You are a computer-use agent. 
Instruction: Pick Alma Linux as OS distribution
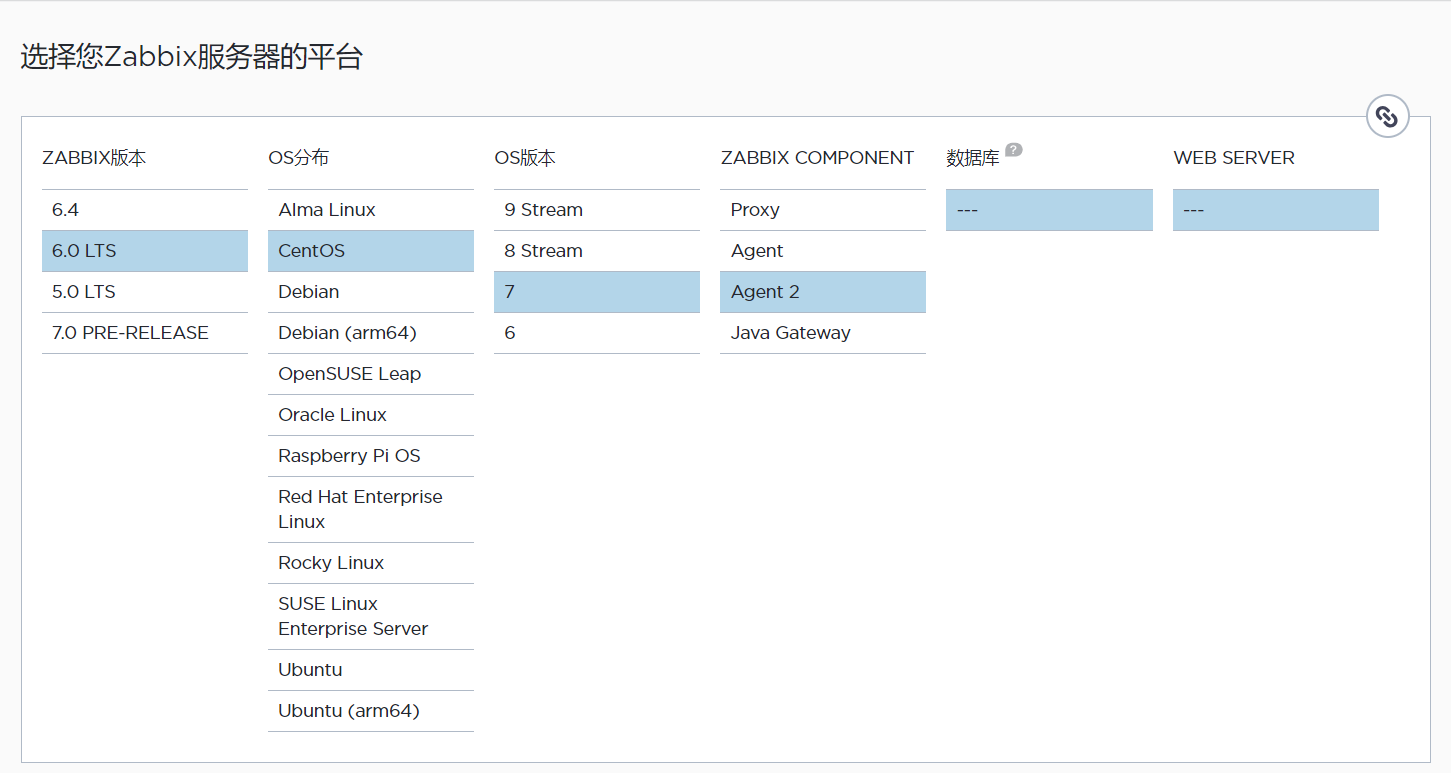point(371,210)
